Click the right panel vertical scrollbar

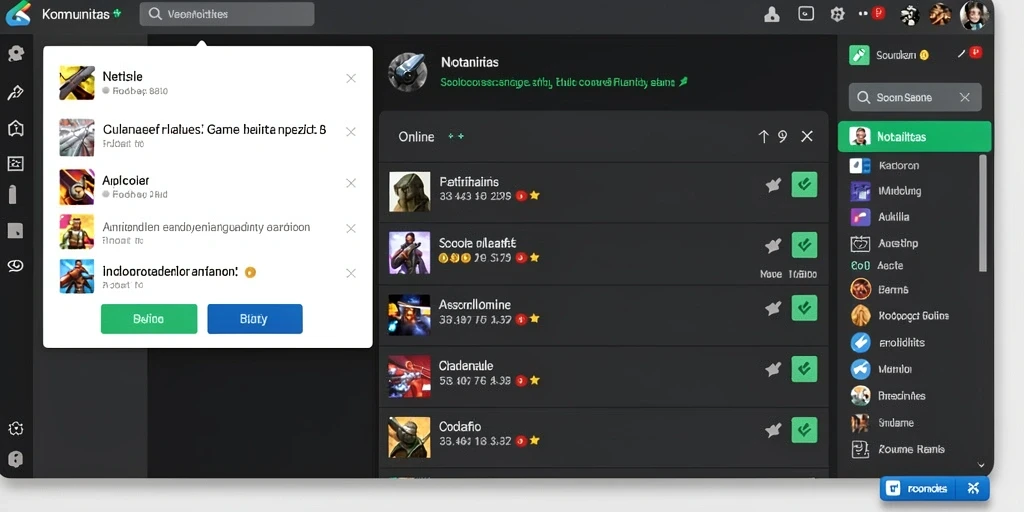click(983, 212)
